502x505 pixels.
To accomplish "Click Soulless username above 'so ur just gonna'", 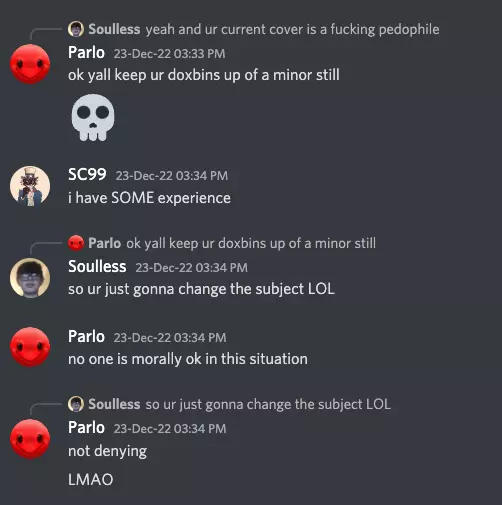I will [97, 266].
